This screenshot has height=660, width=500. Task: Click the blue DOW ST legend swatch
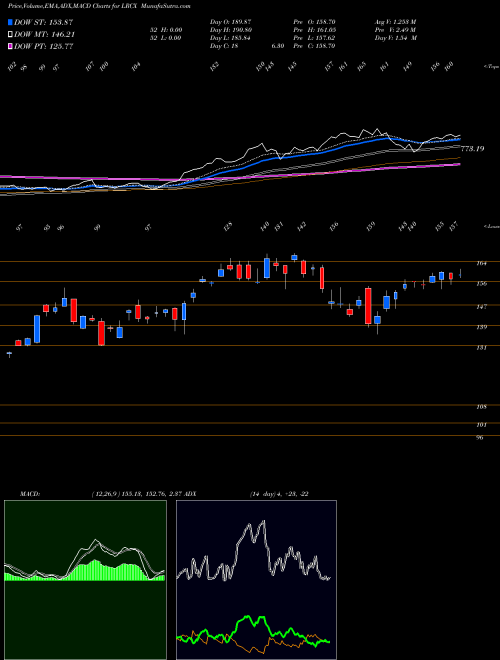(10, 22)
